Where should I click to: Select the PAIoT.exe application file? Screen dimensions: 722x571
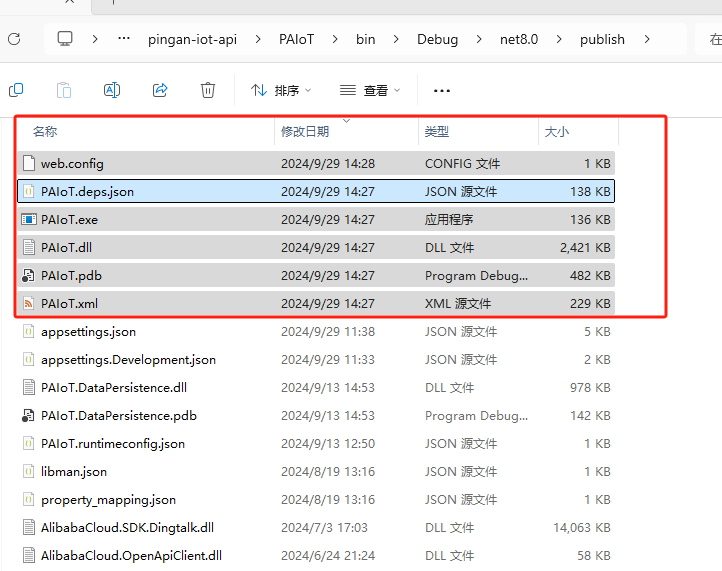[70, 219]
